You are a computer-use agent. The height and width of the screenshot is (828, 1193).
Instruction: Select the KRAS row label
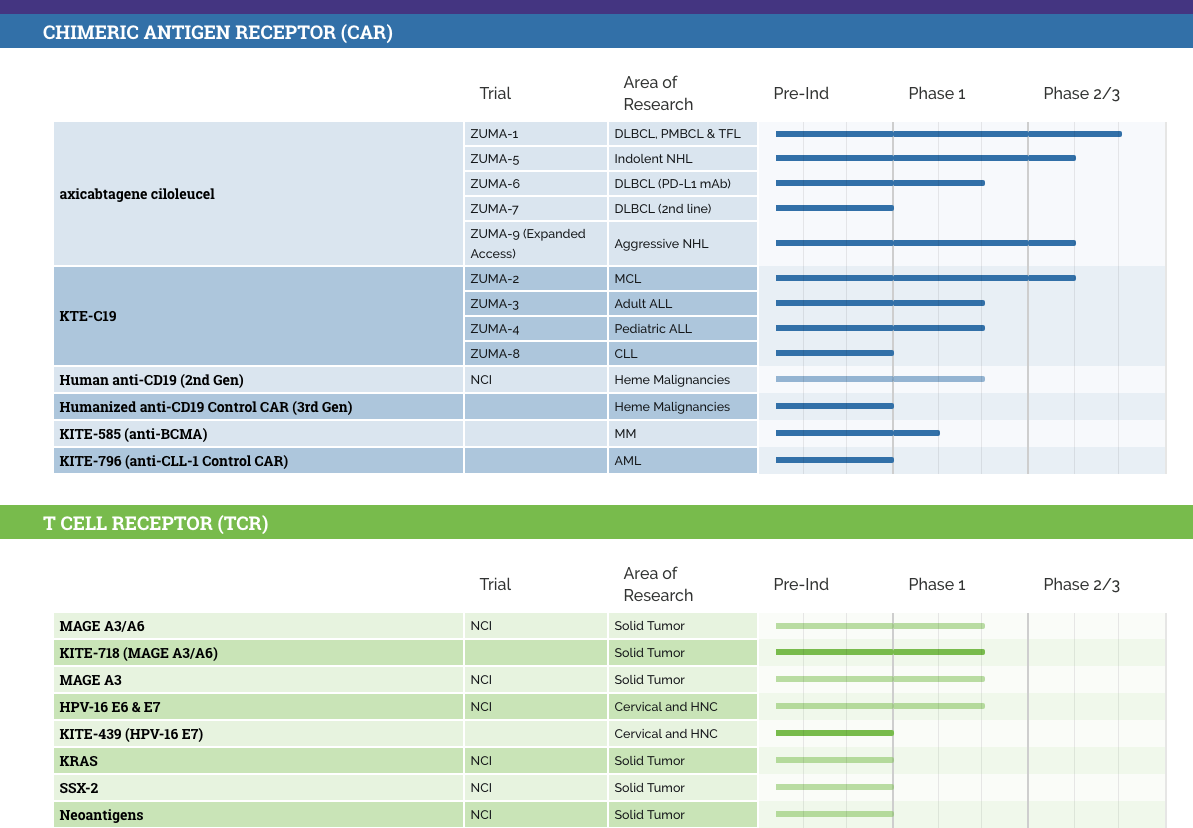(x=259, y=760)
